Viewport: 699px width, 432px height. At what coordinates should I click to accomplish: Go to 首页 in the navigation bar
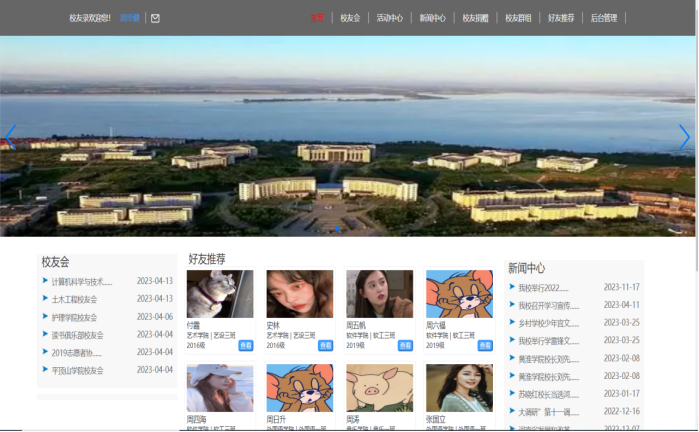317,18
